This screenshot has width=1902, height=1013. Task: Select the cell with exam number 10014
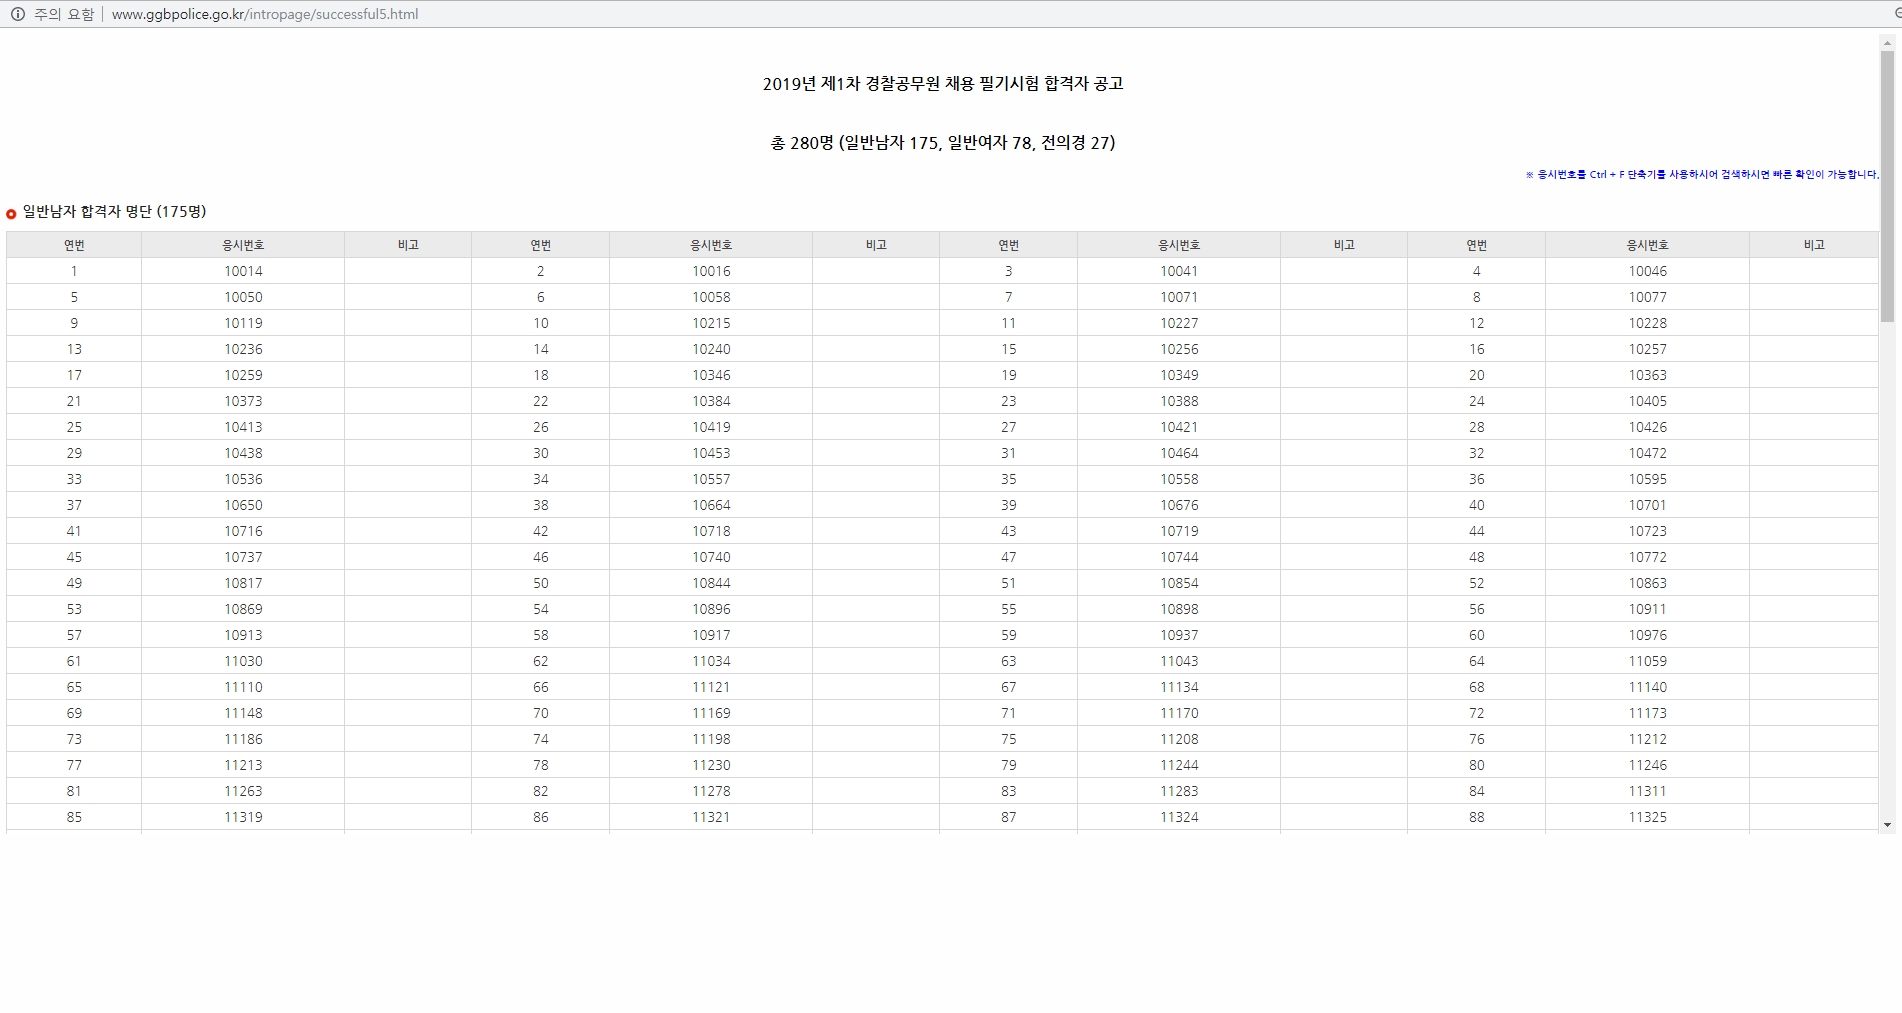(243, 271)
